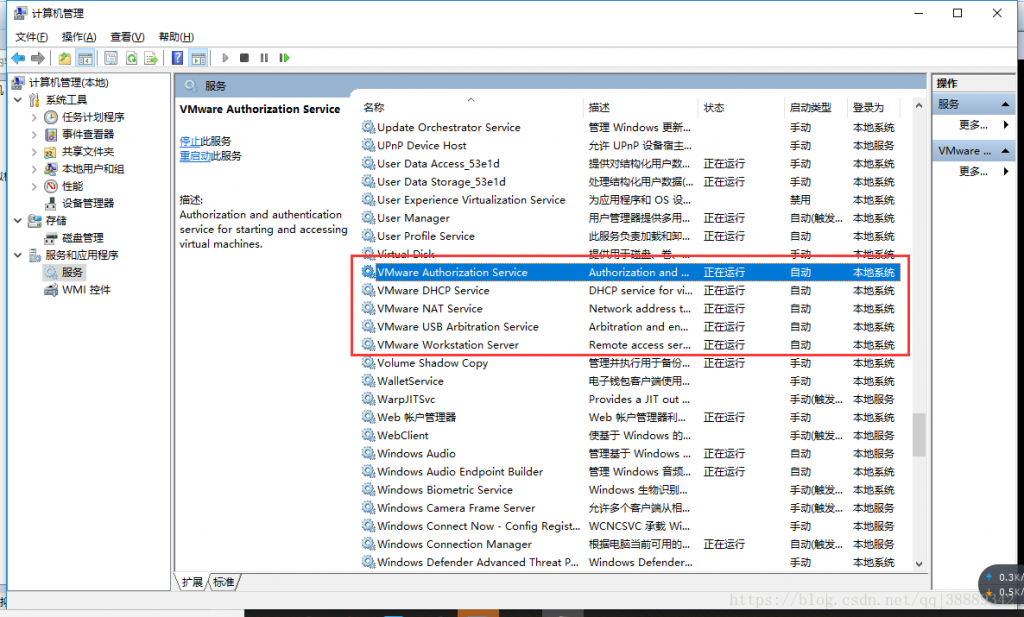The width and height of the screenshot is (1024, 617).
Task: Open 更多 under 服务 actions
Action: [973, 125]
